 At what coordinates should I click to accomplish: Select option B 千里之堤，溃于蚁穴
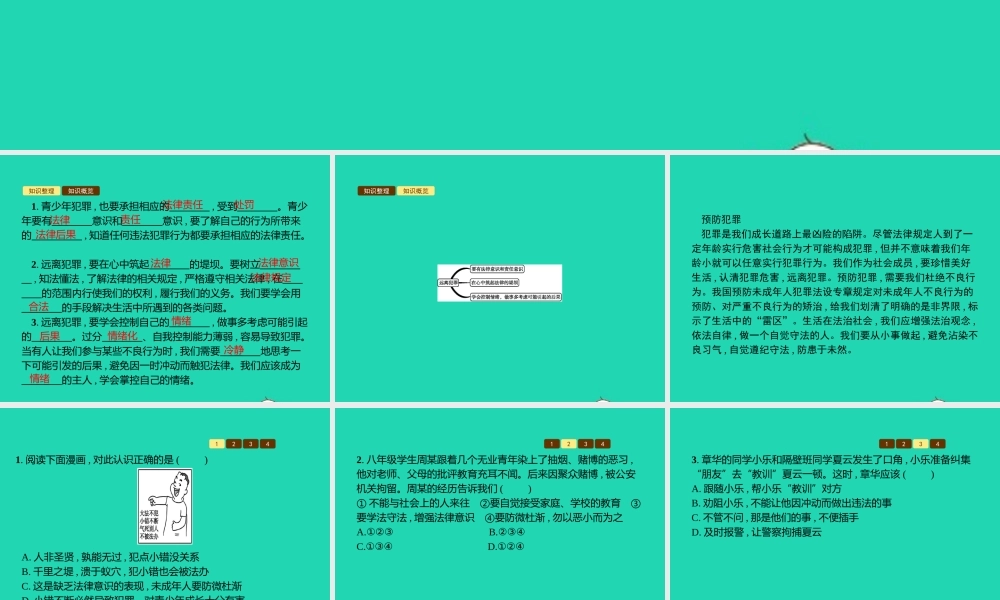pos(115,572)
